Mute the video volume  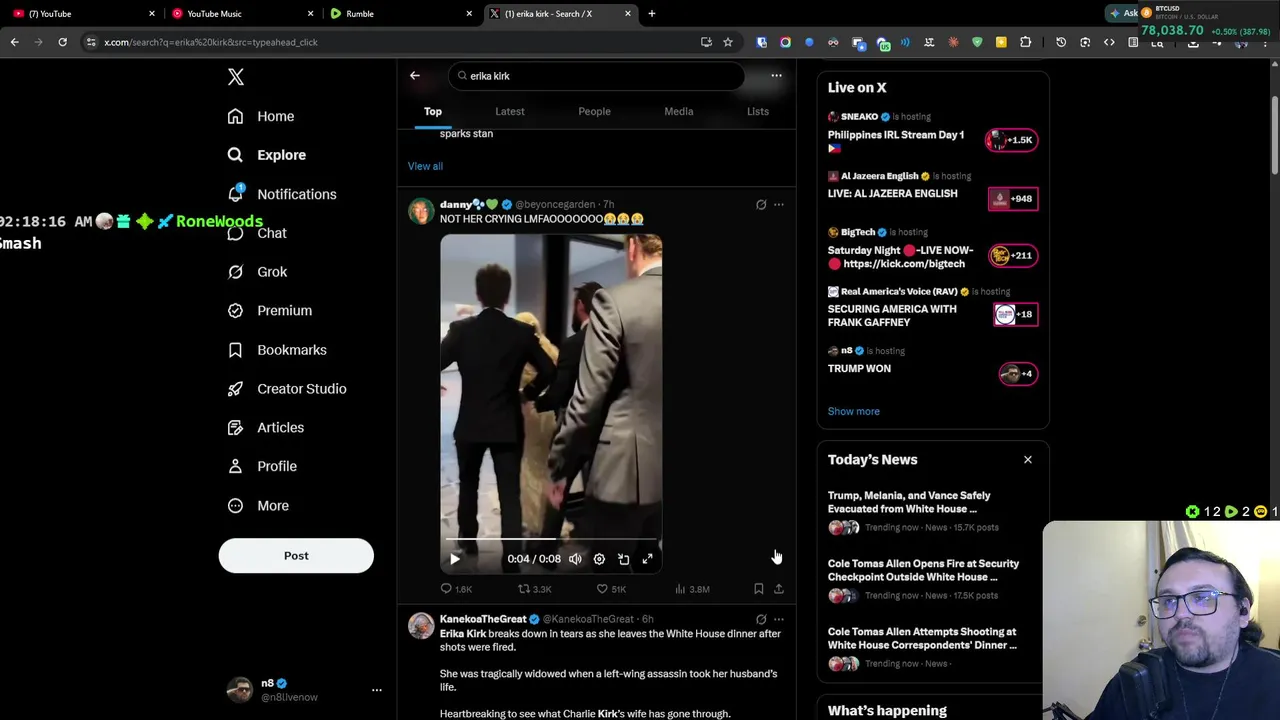click(x=575, y=559)
